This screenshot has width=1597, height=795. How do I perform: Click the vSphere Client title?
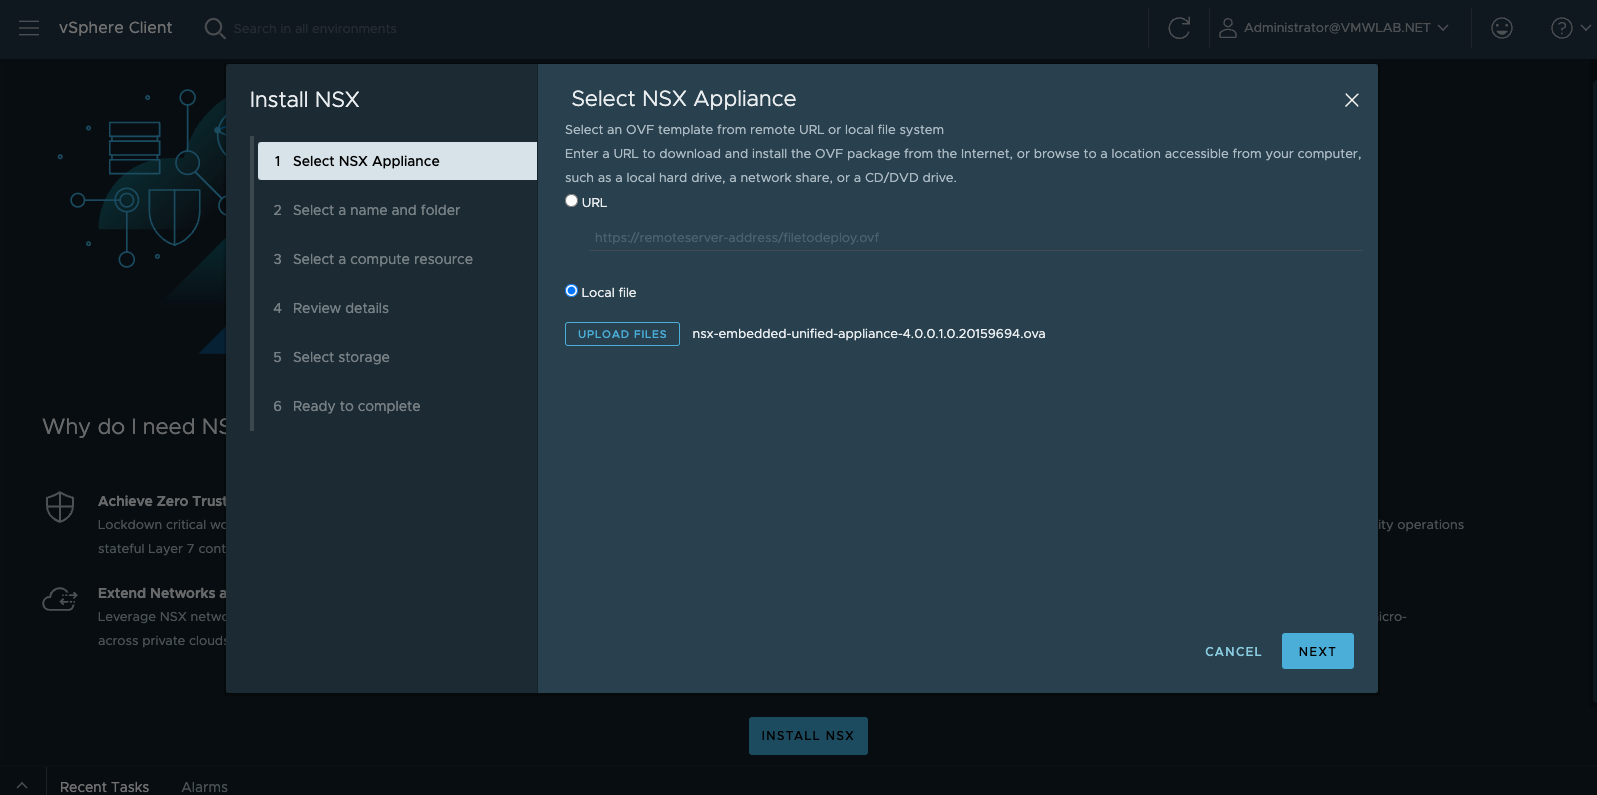click(x=115, y=28)
